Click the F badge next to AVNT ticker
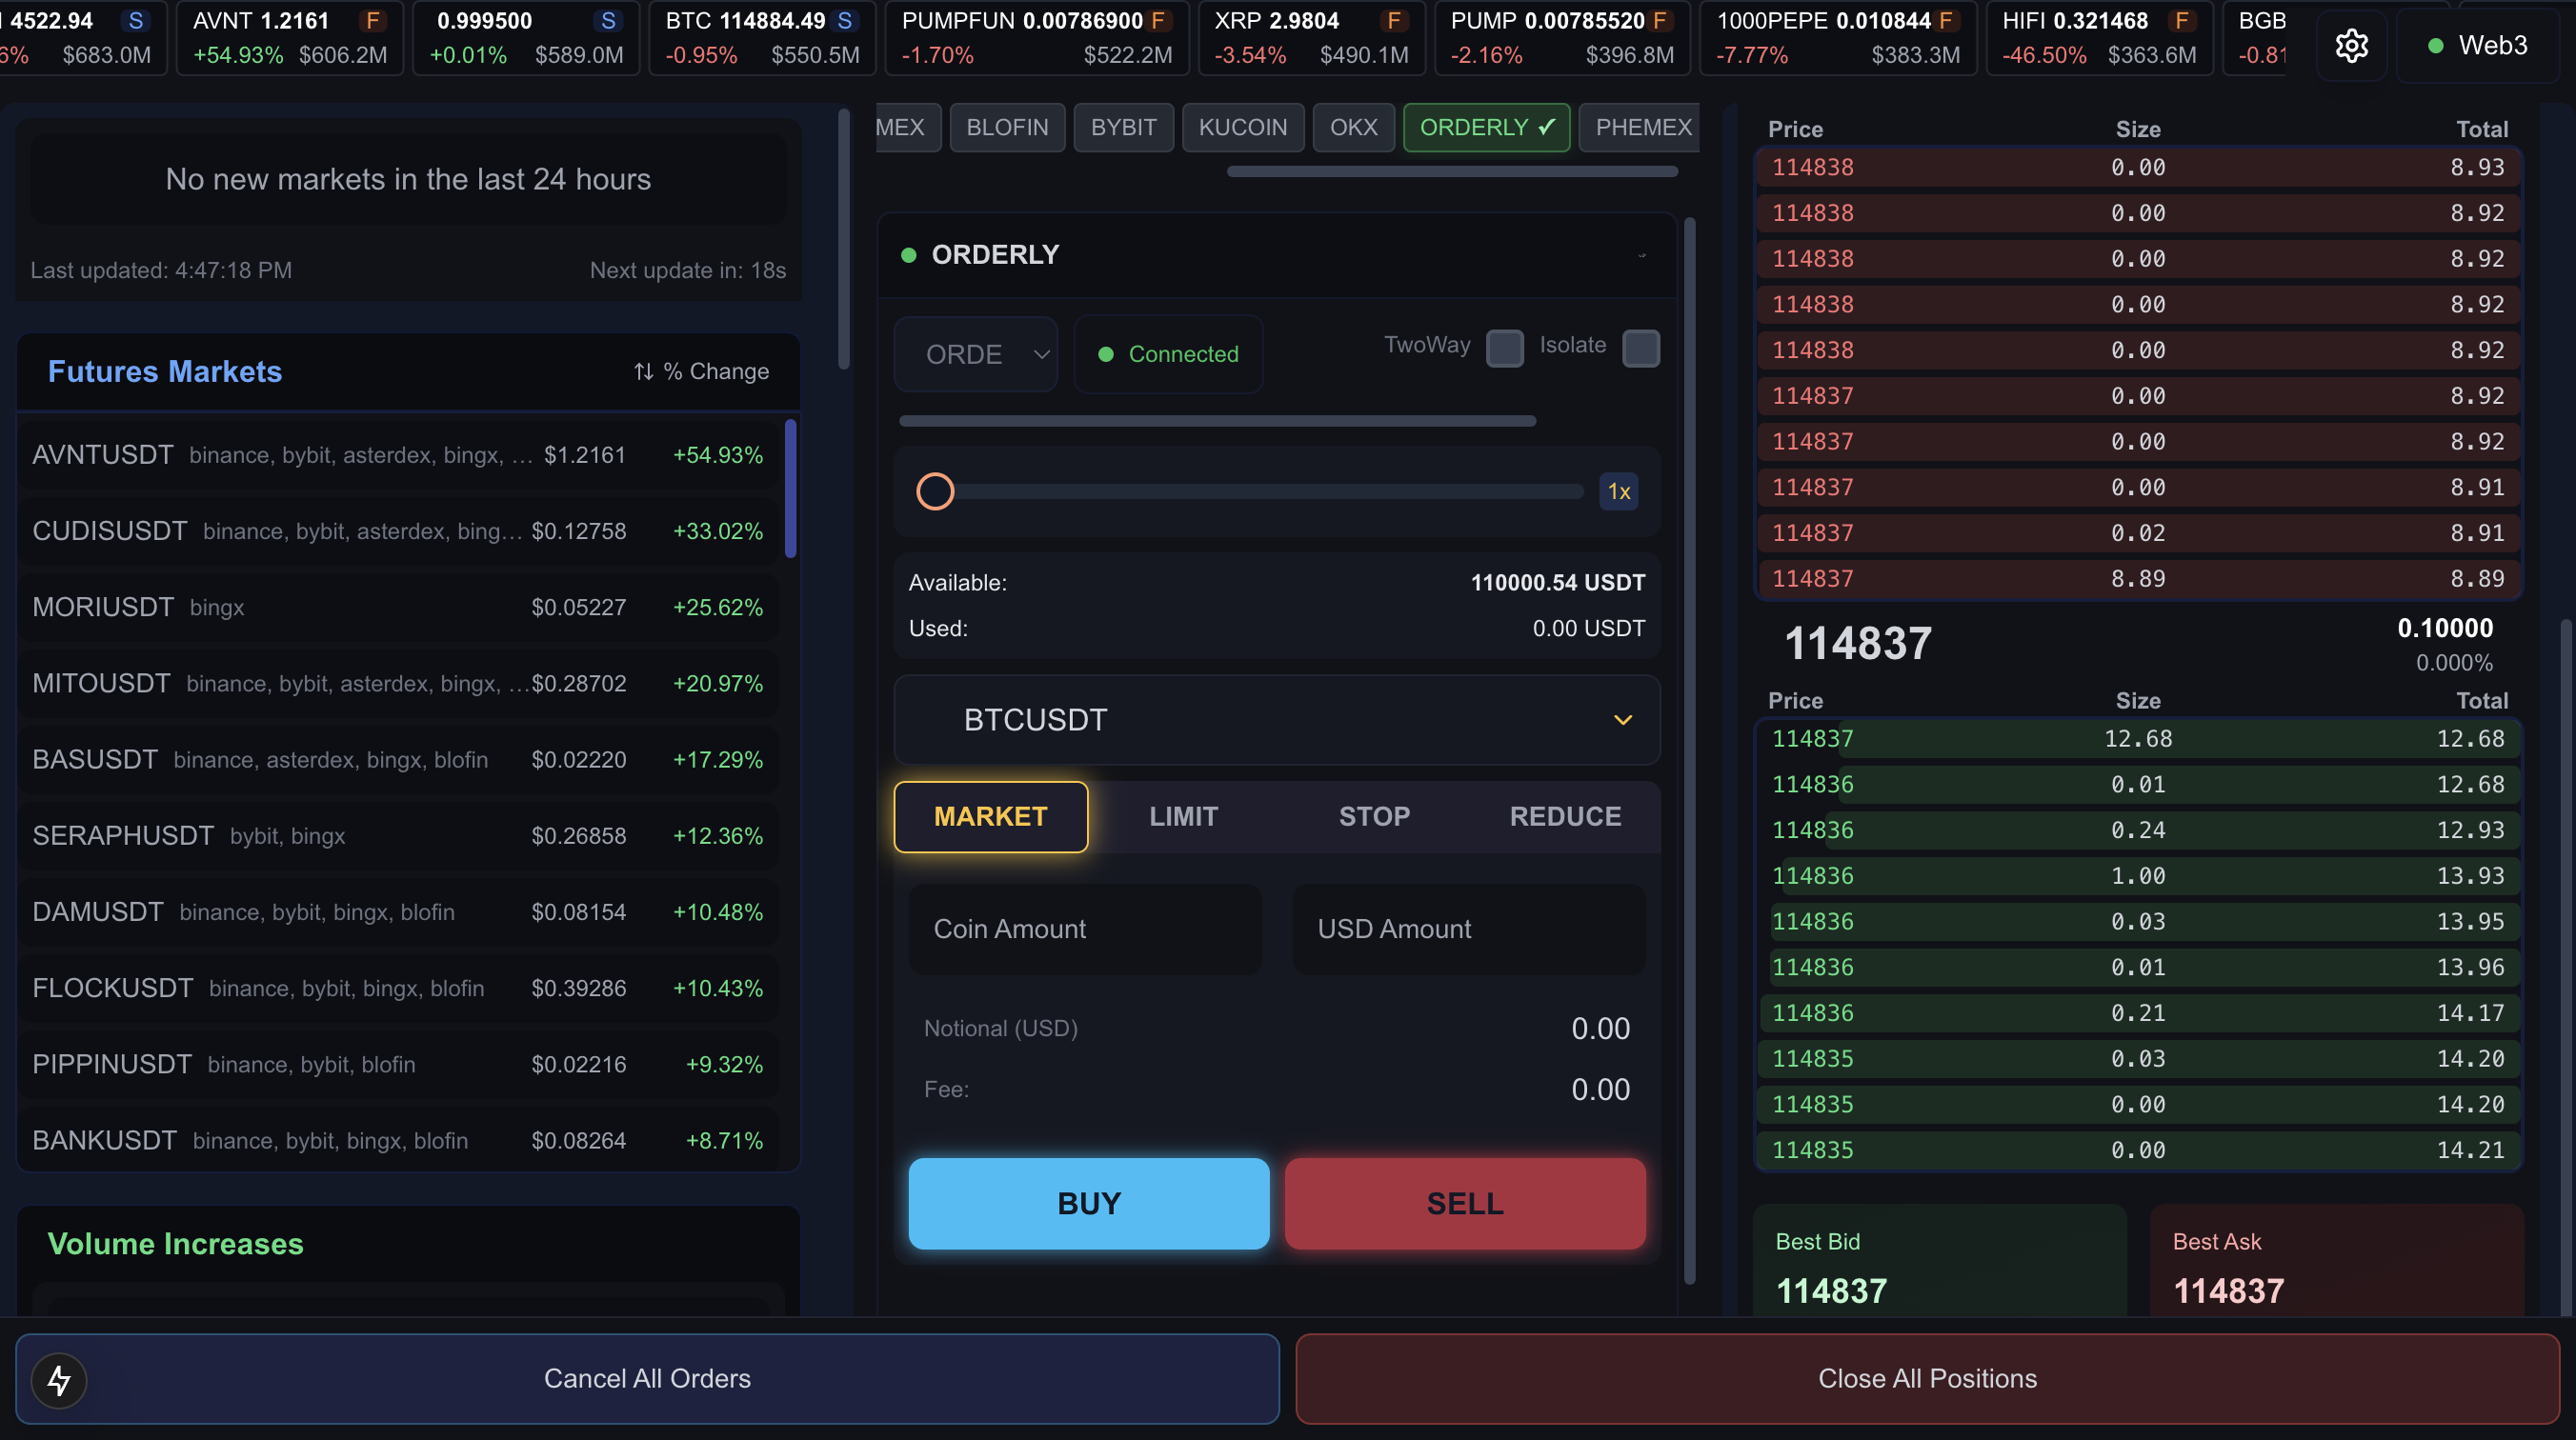The image size is (2576, 1440). (x=372, y=19)
